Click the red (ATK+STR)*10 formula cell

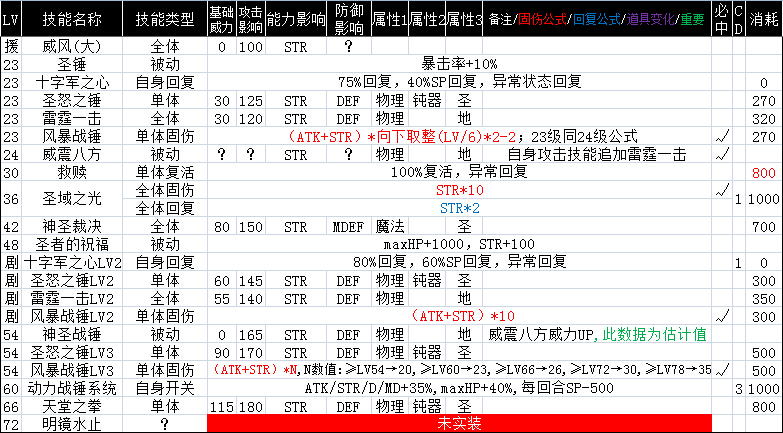click(459, 316)
